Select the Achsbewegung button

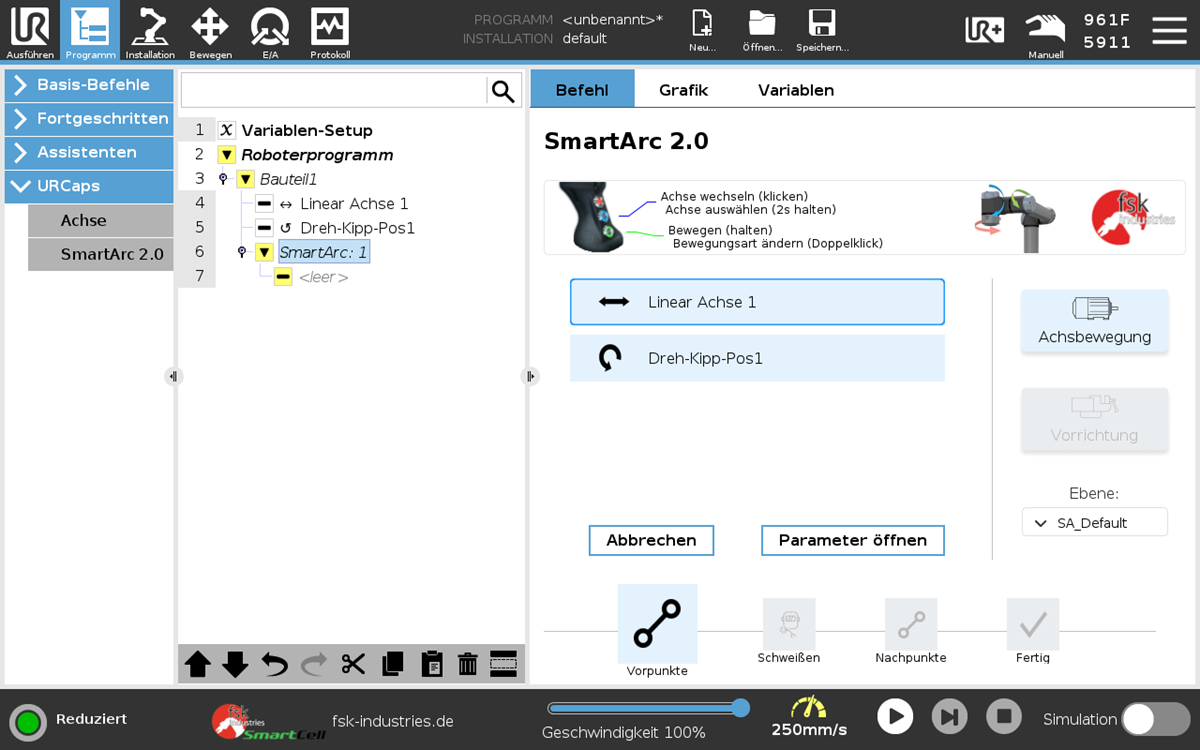1094,321
